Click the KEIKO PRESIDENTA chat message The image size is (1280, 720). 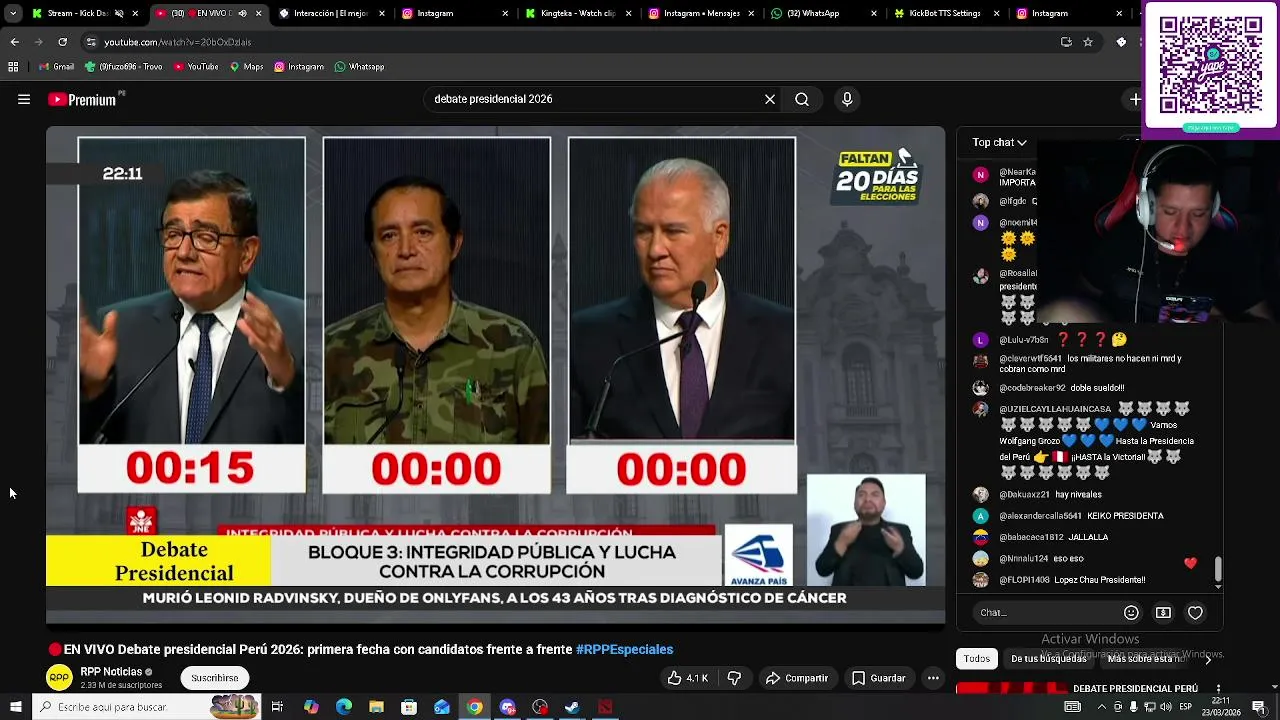click(1123, 516)
